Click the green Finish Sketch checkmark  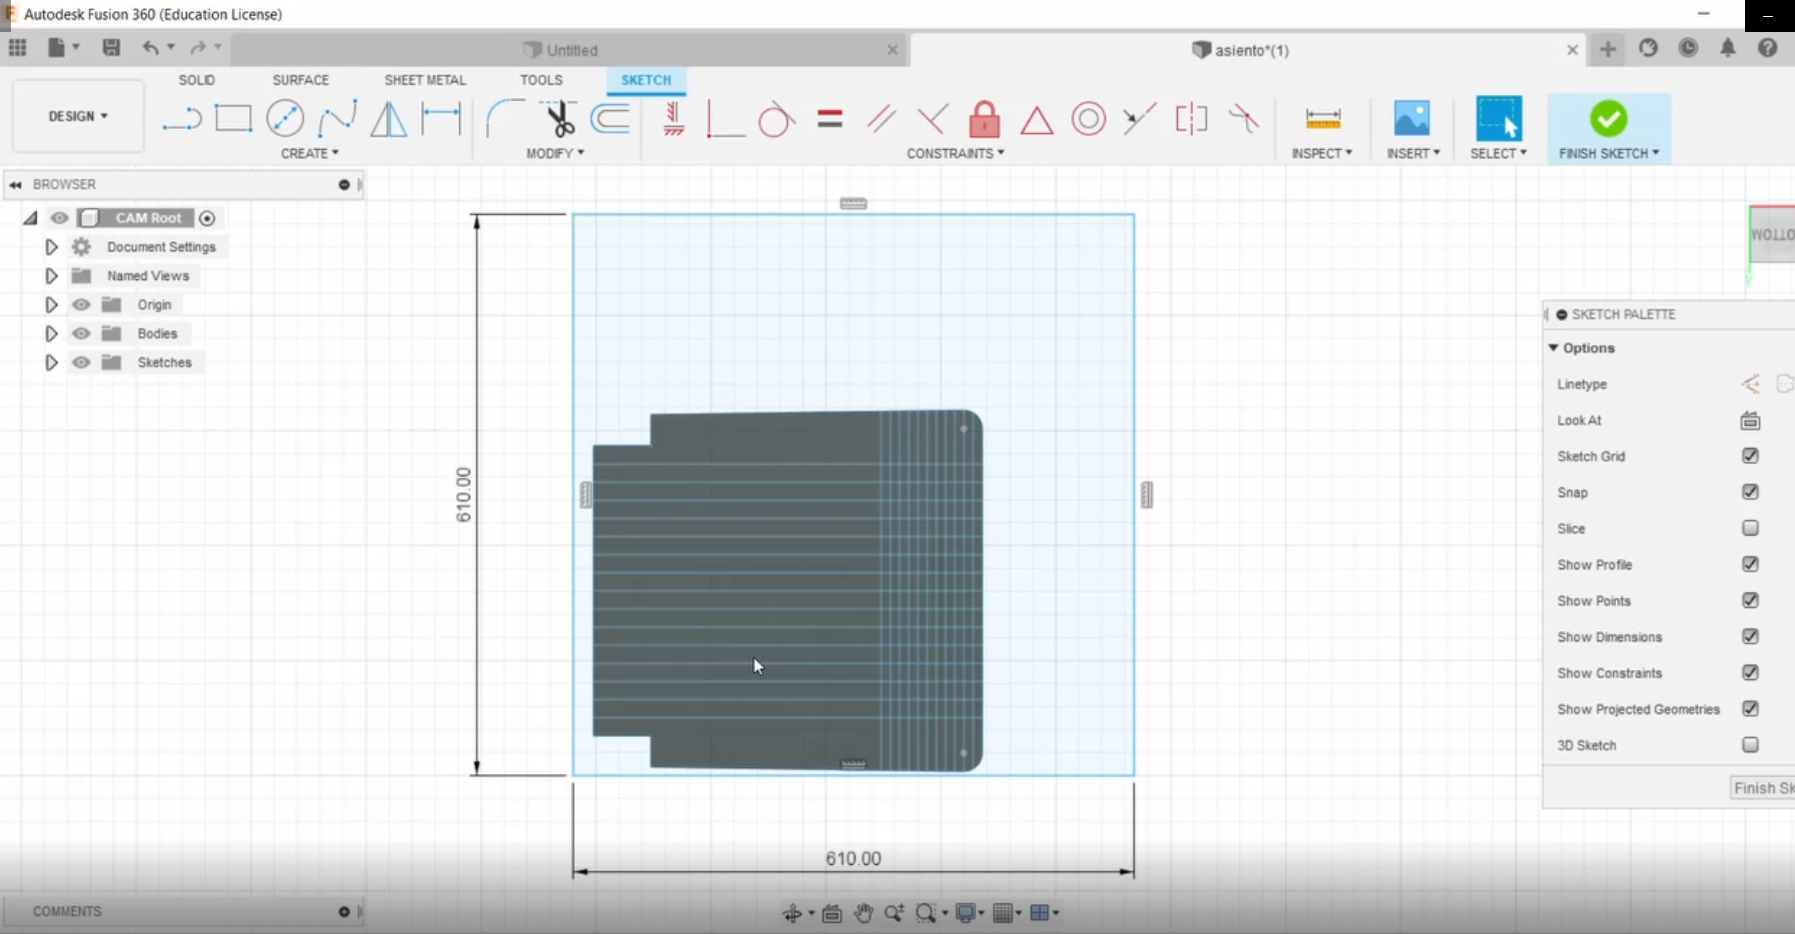(x=1609, y=119)
